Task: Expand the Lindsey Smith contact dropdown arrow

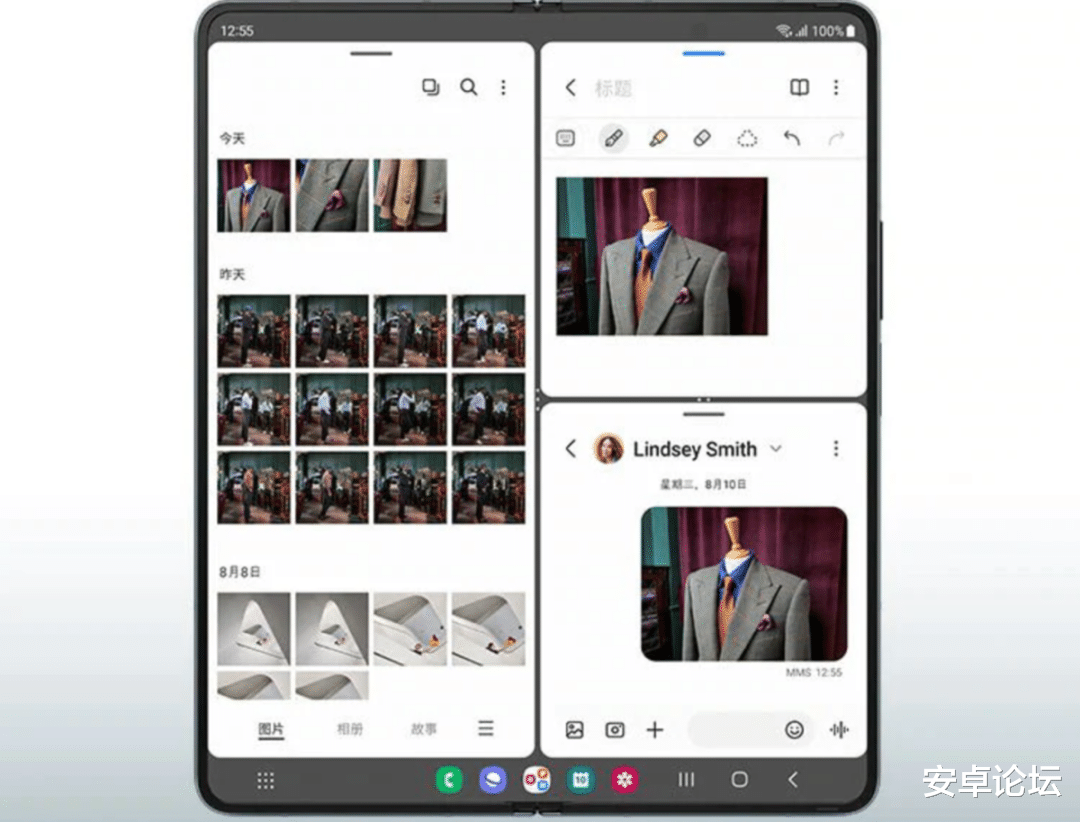Action: click(776, 449)
